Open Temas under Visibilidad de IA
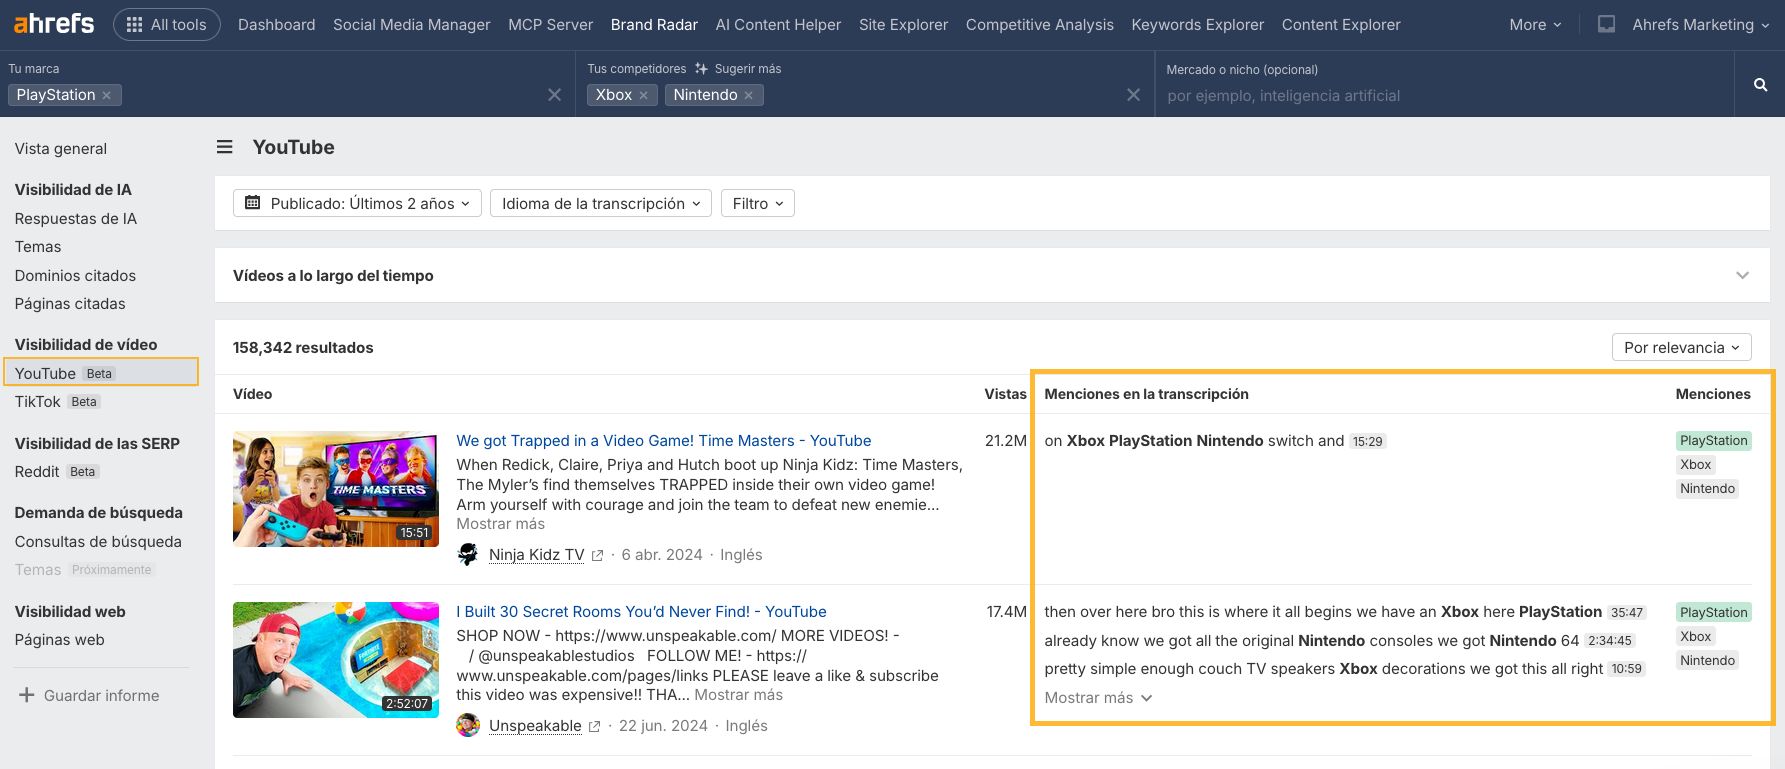Image resolution: width=1785 pixels, height=769 pixels. click(38, 246)
